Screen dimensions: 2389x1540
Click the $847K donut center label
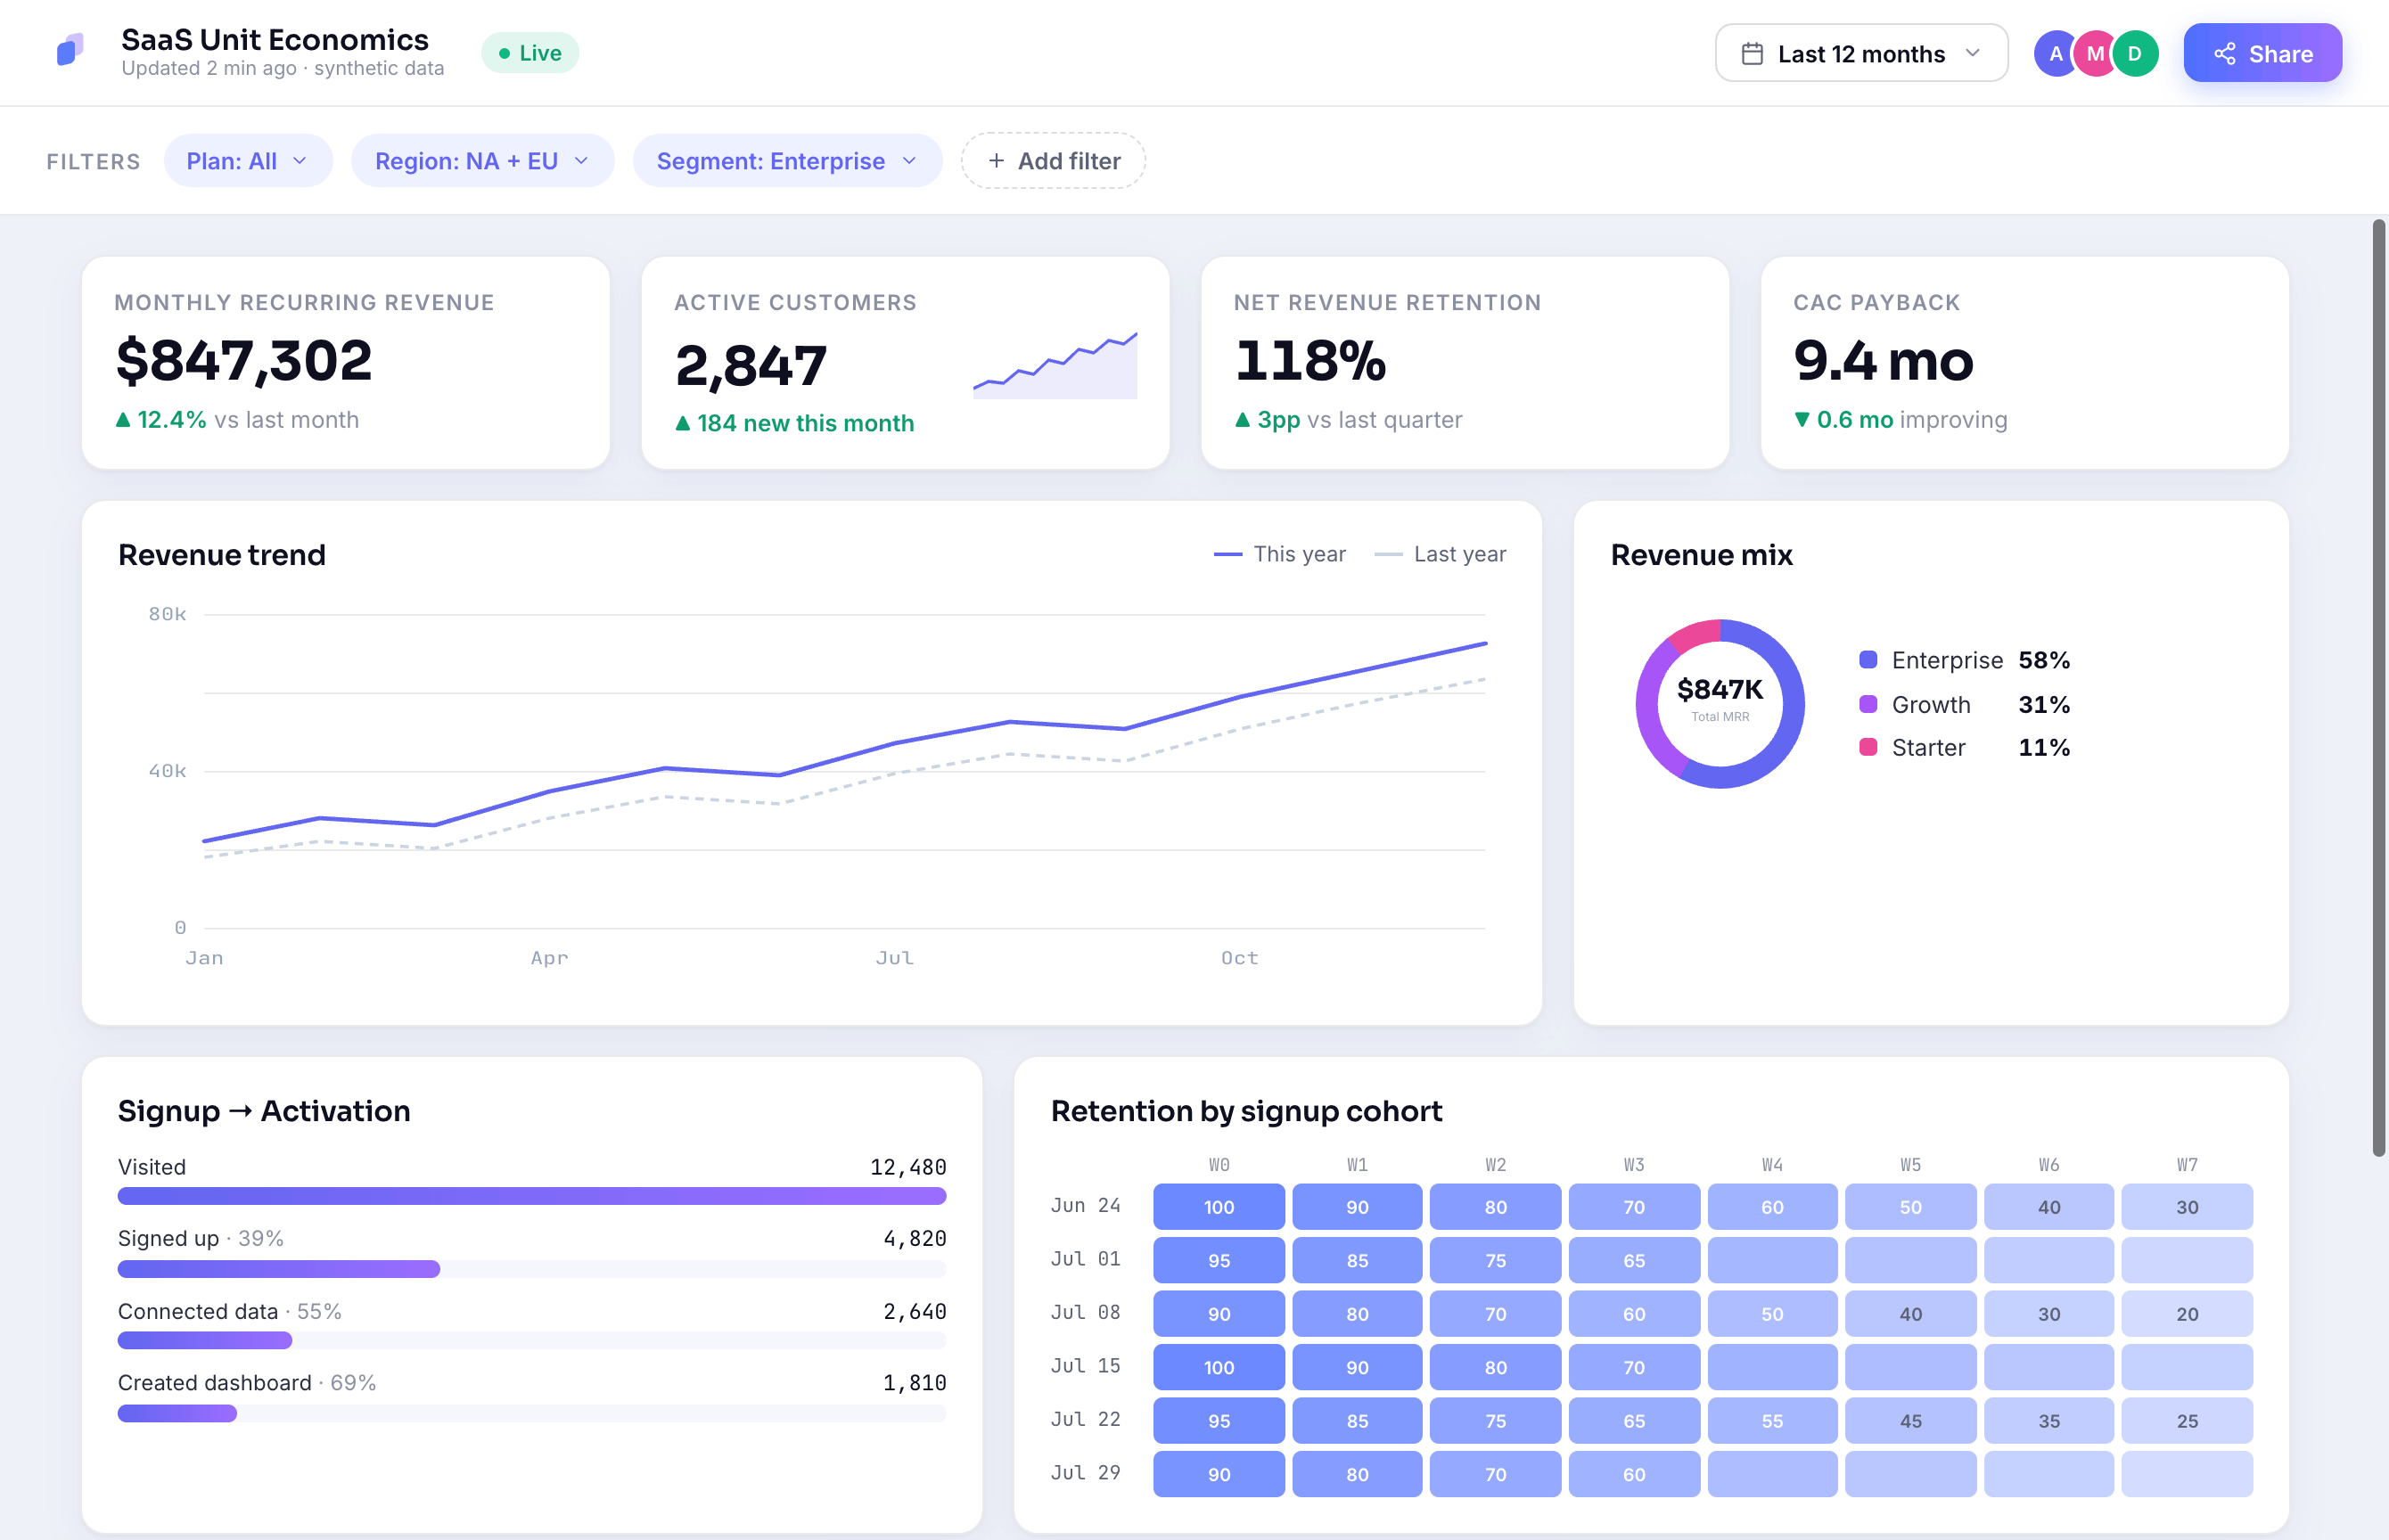[1720, 689]
